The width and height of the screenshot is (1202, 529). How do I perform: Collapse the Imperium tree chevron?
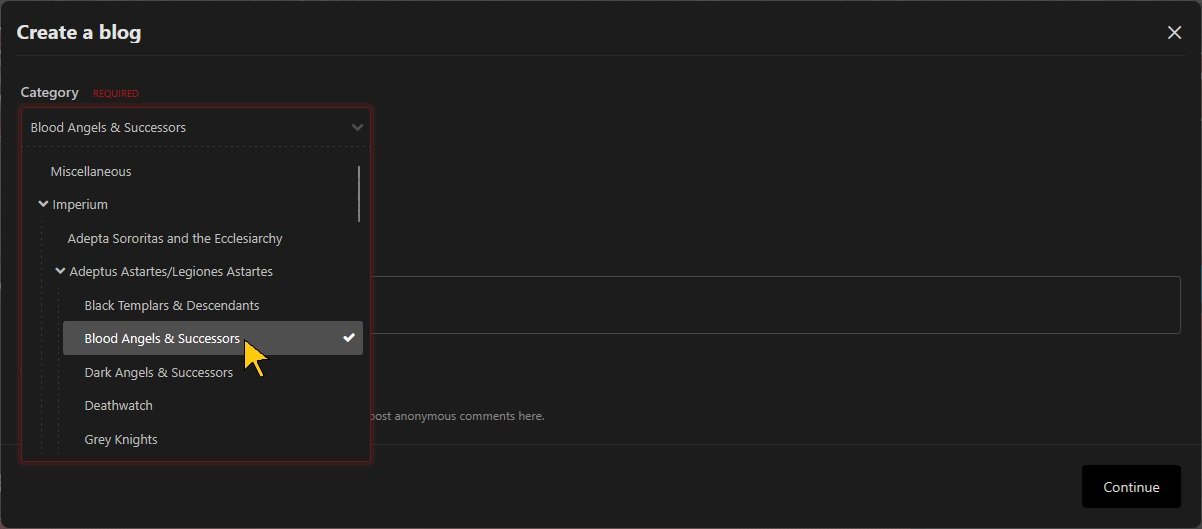coord(43,204)
